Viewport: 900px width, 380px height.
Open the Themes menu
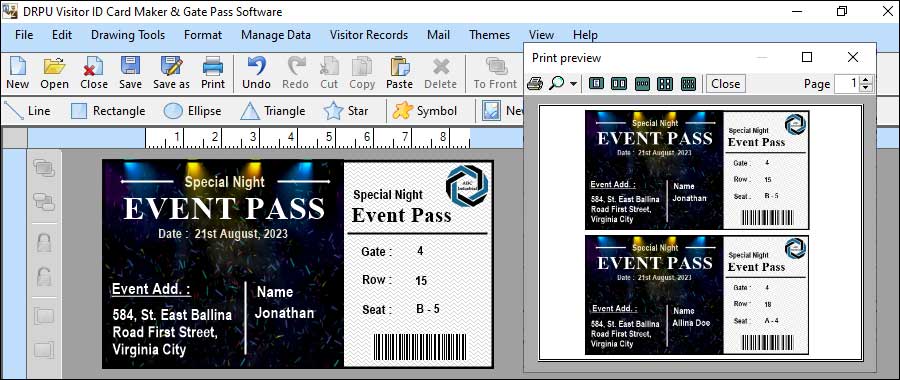(490, 35)
